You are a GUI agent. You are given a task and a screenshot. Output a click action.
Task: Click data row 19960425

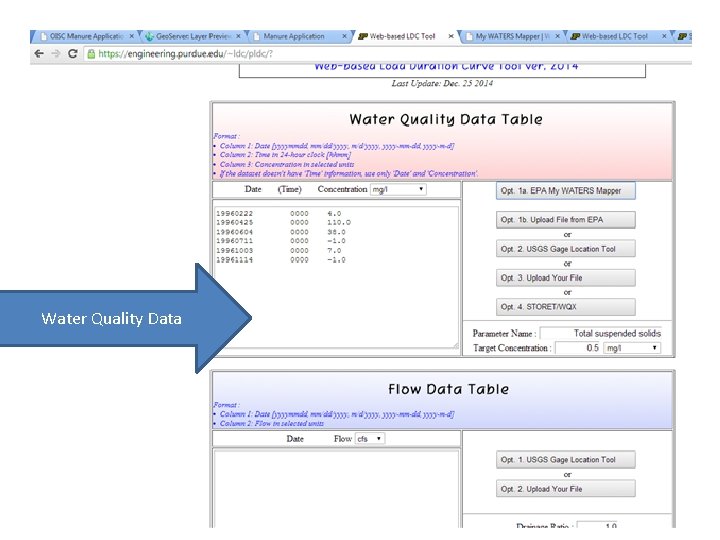[283, 222]
